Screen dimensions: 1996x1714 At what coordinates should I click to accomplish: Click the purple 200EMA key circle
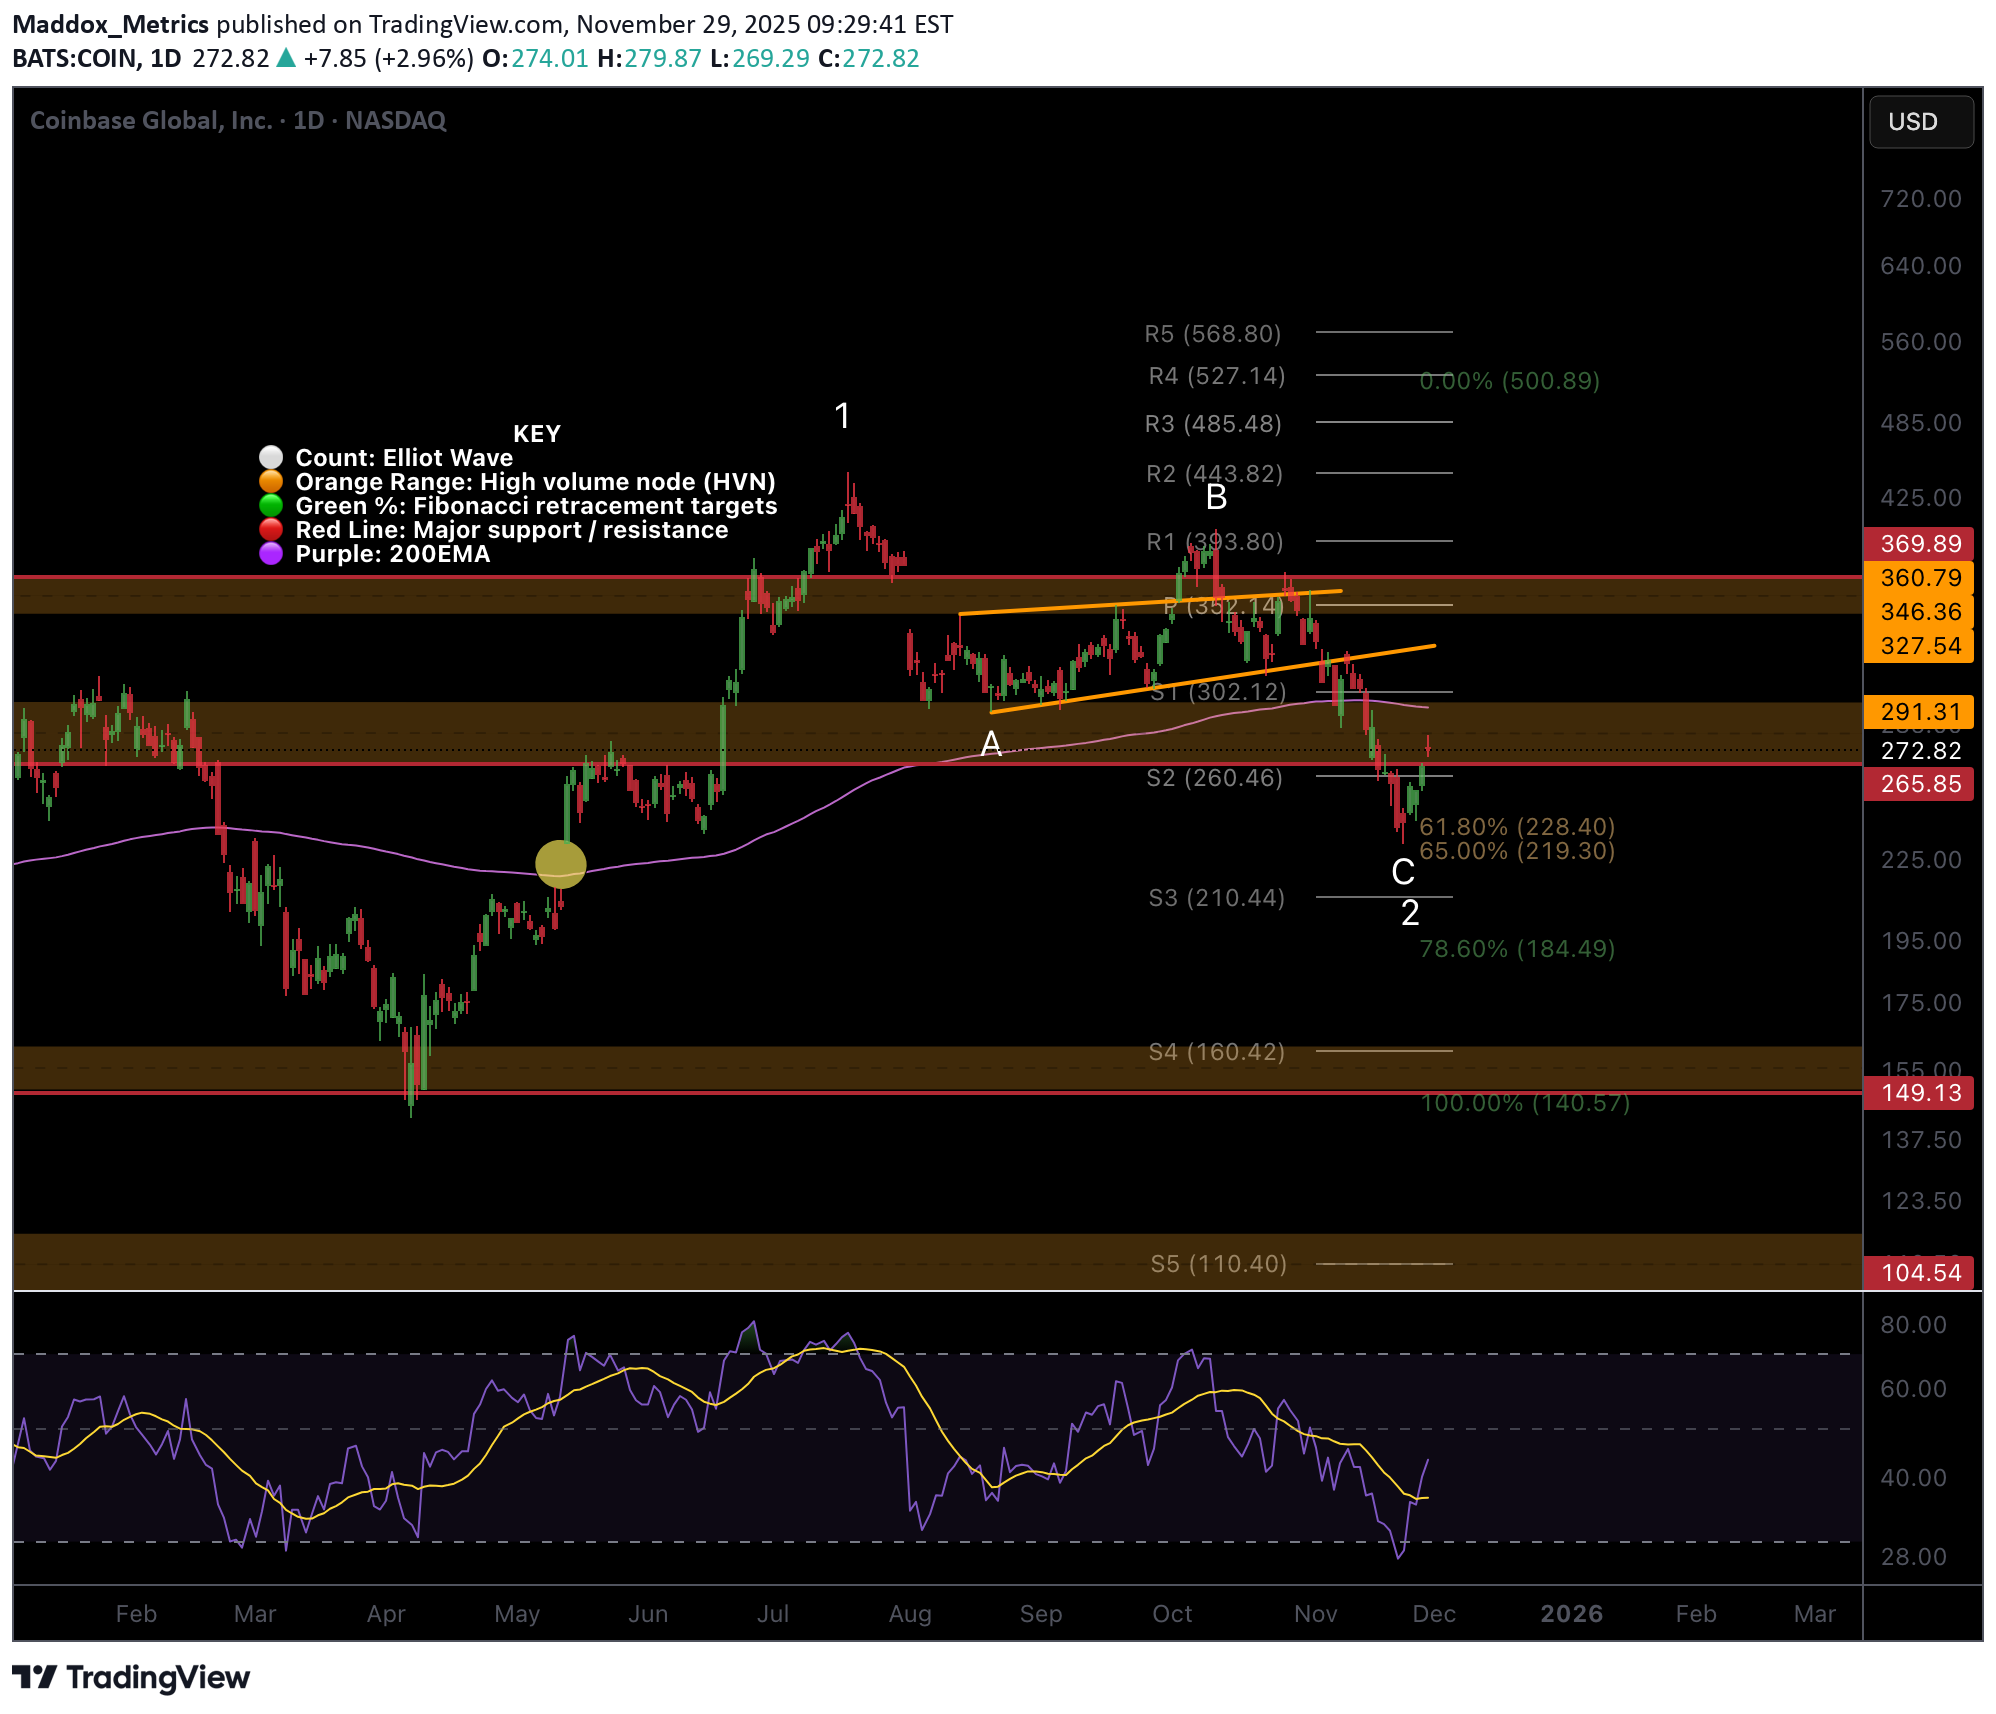point(271,554)
